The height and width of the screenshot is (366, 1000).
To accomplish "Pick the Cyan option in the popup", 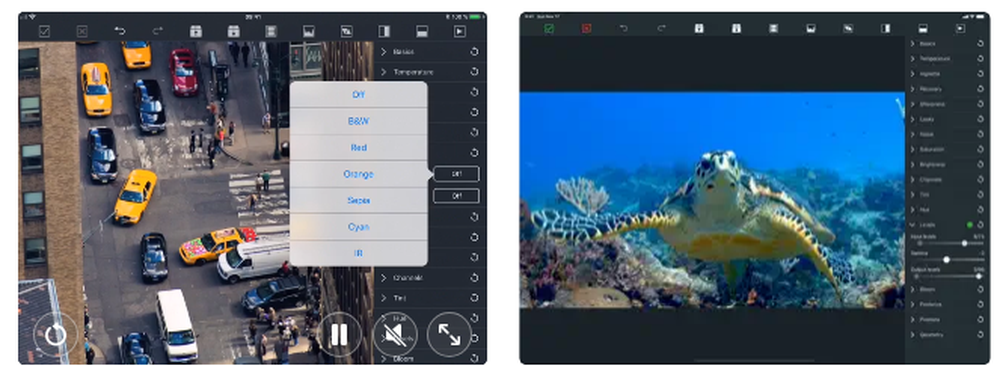I will click(358, 227).
